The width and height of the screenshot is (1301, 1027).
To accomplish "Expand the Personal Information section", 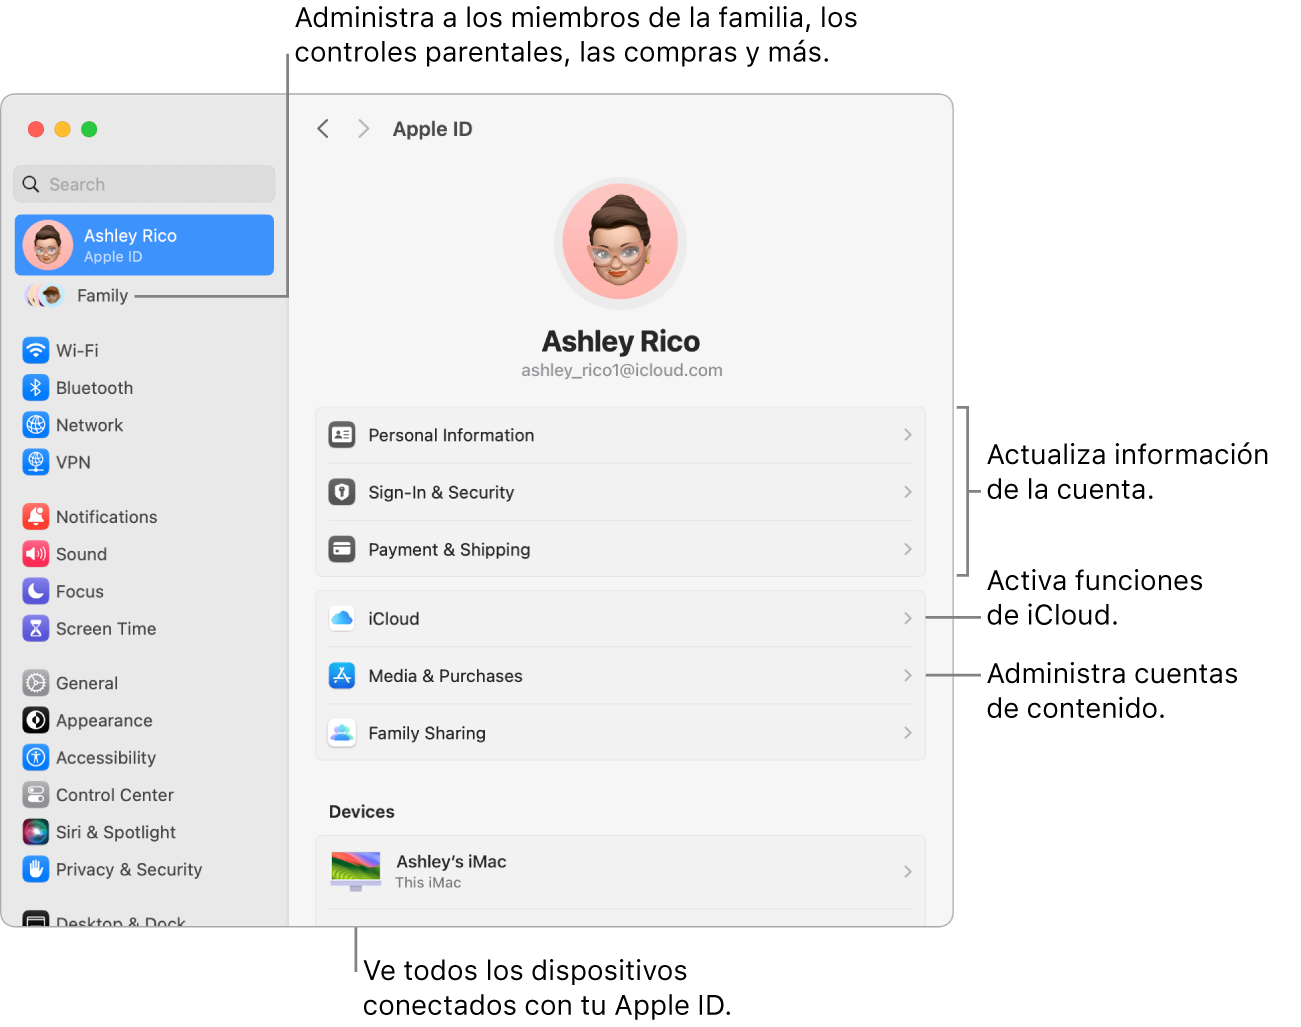I will coord(620,435).
